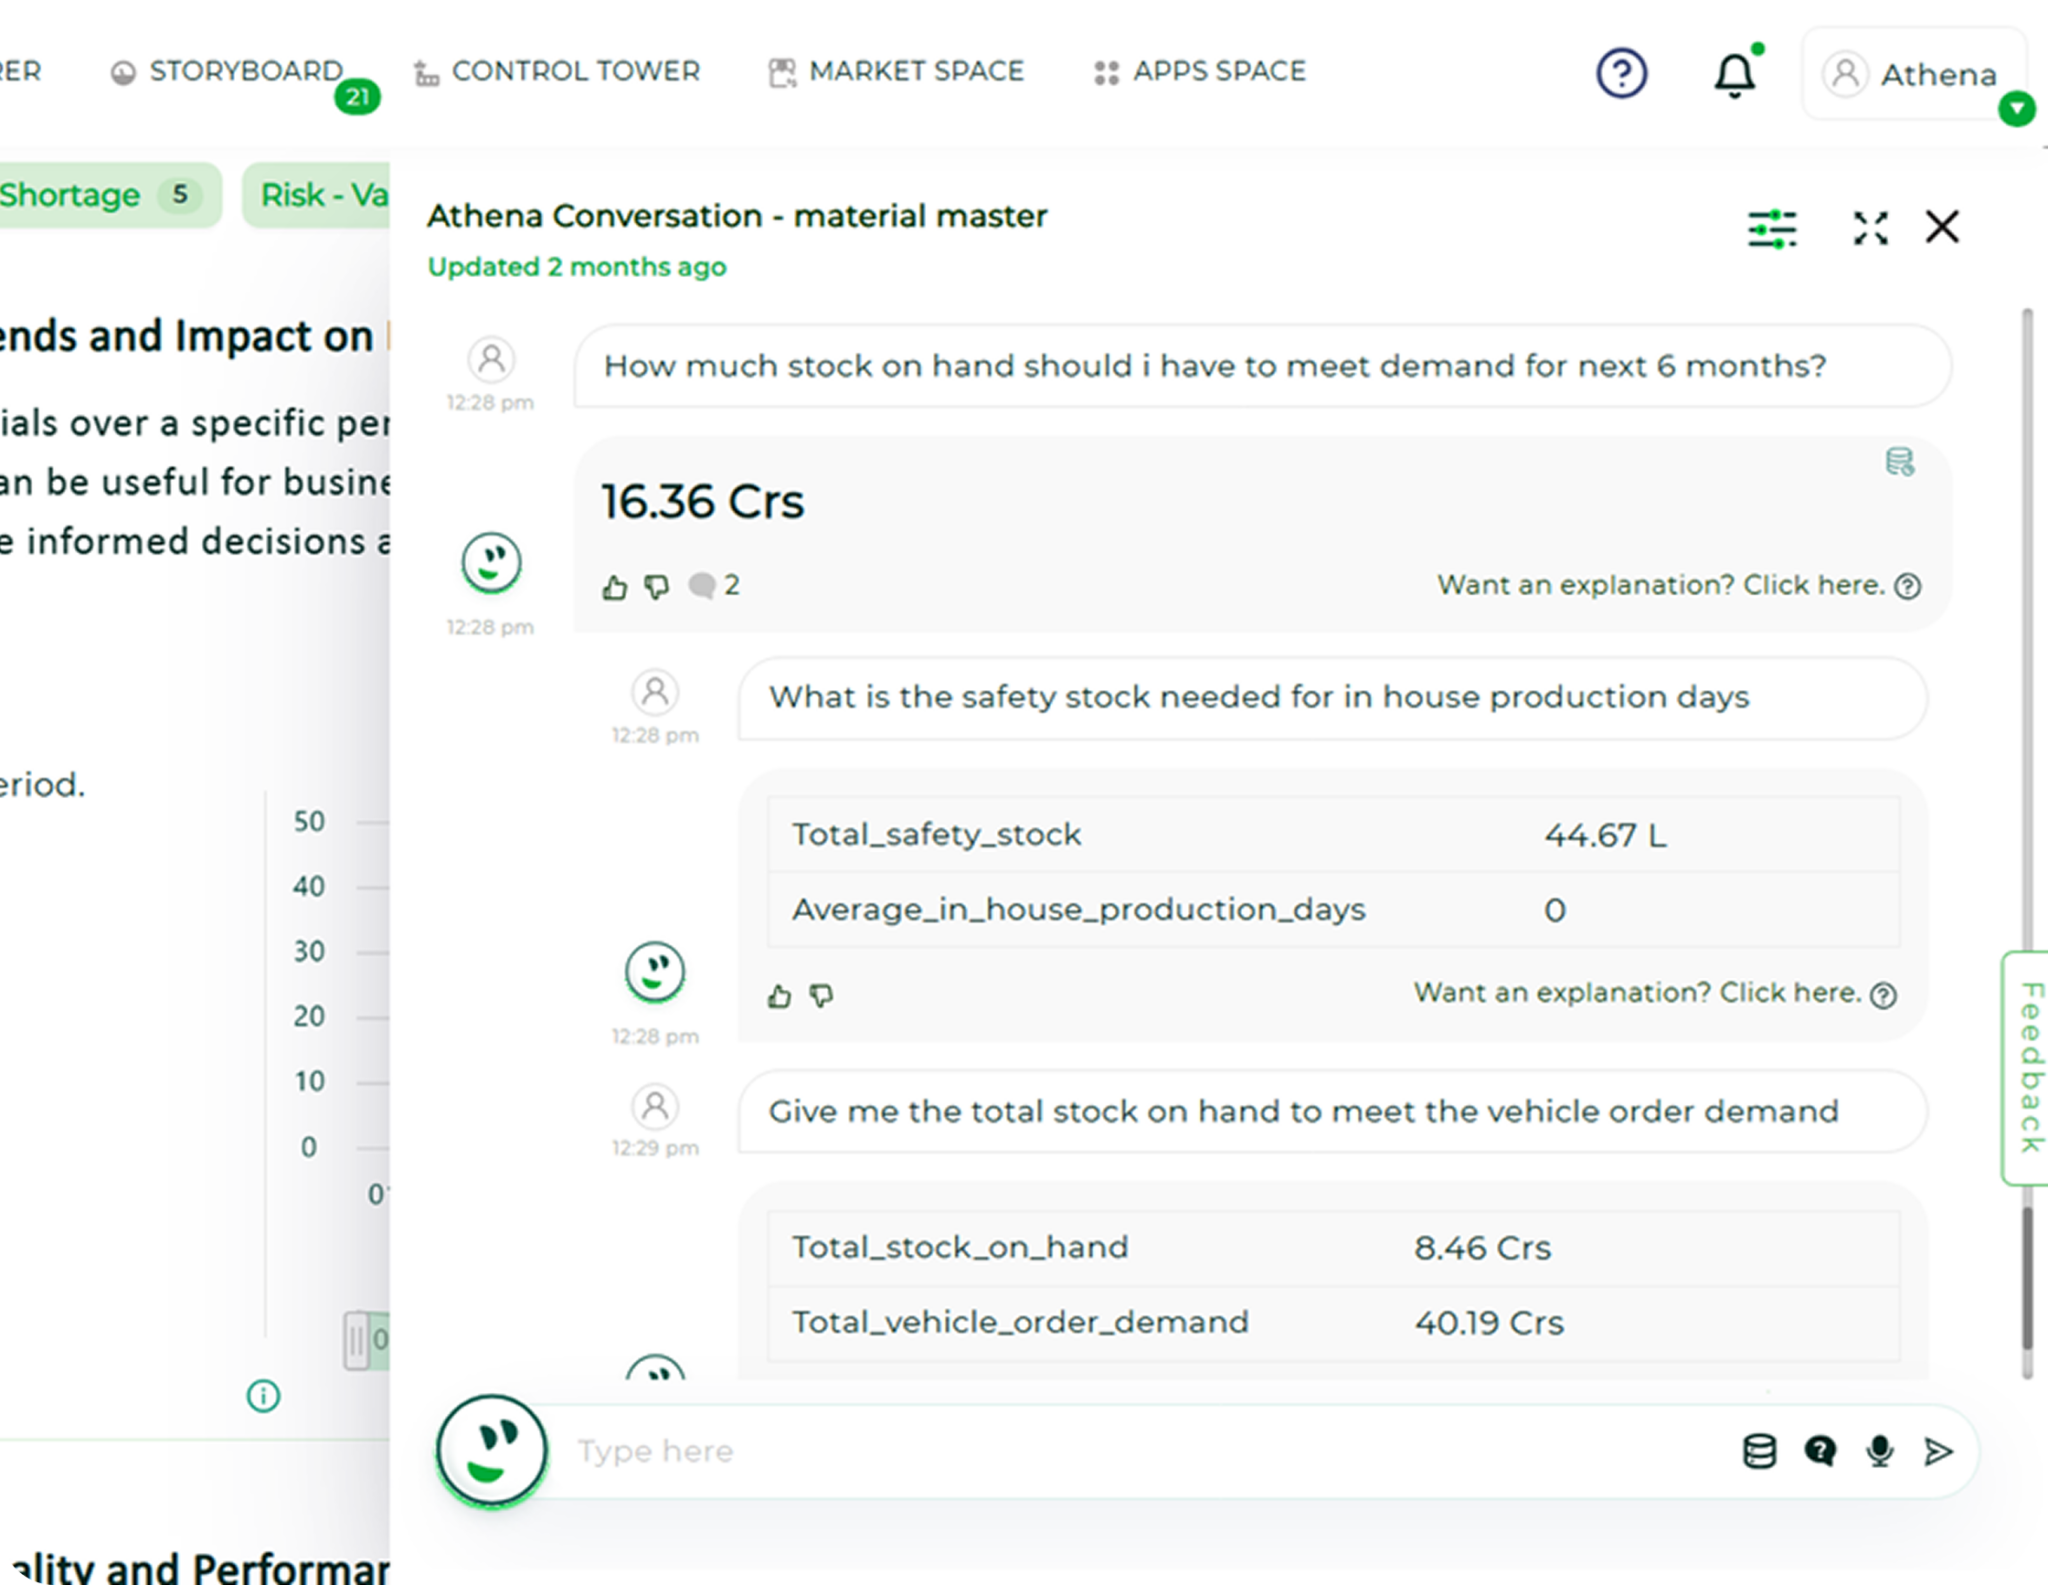2048x1585 pixels.
Task: Click the microphone voice input icon
Action: point(1879,1451)
